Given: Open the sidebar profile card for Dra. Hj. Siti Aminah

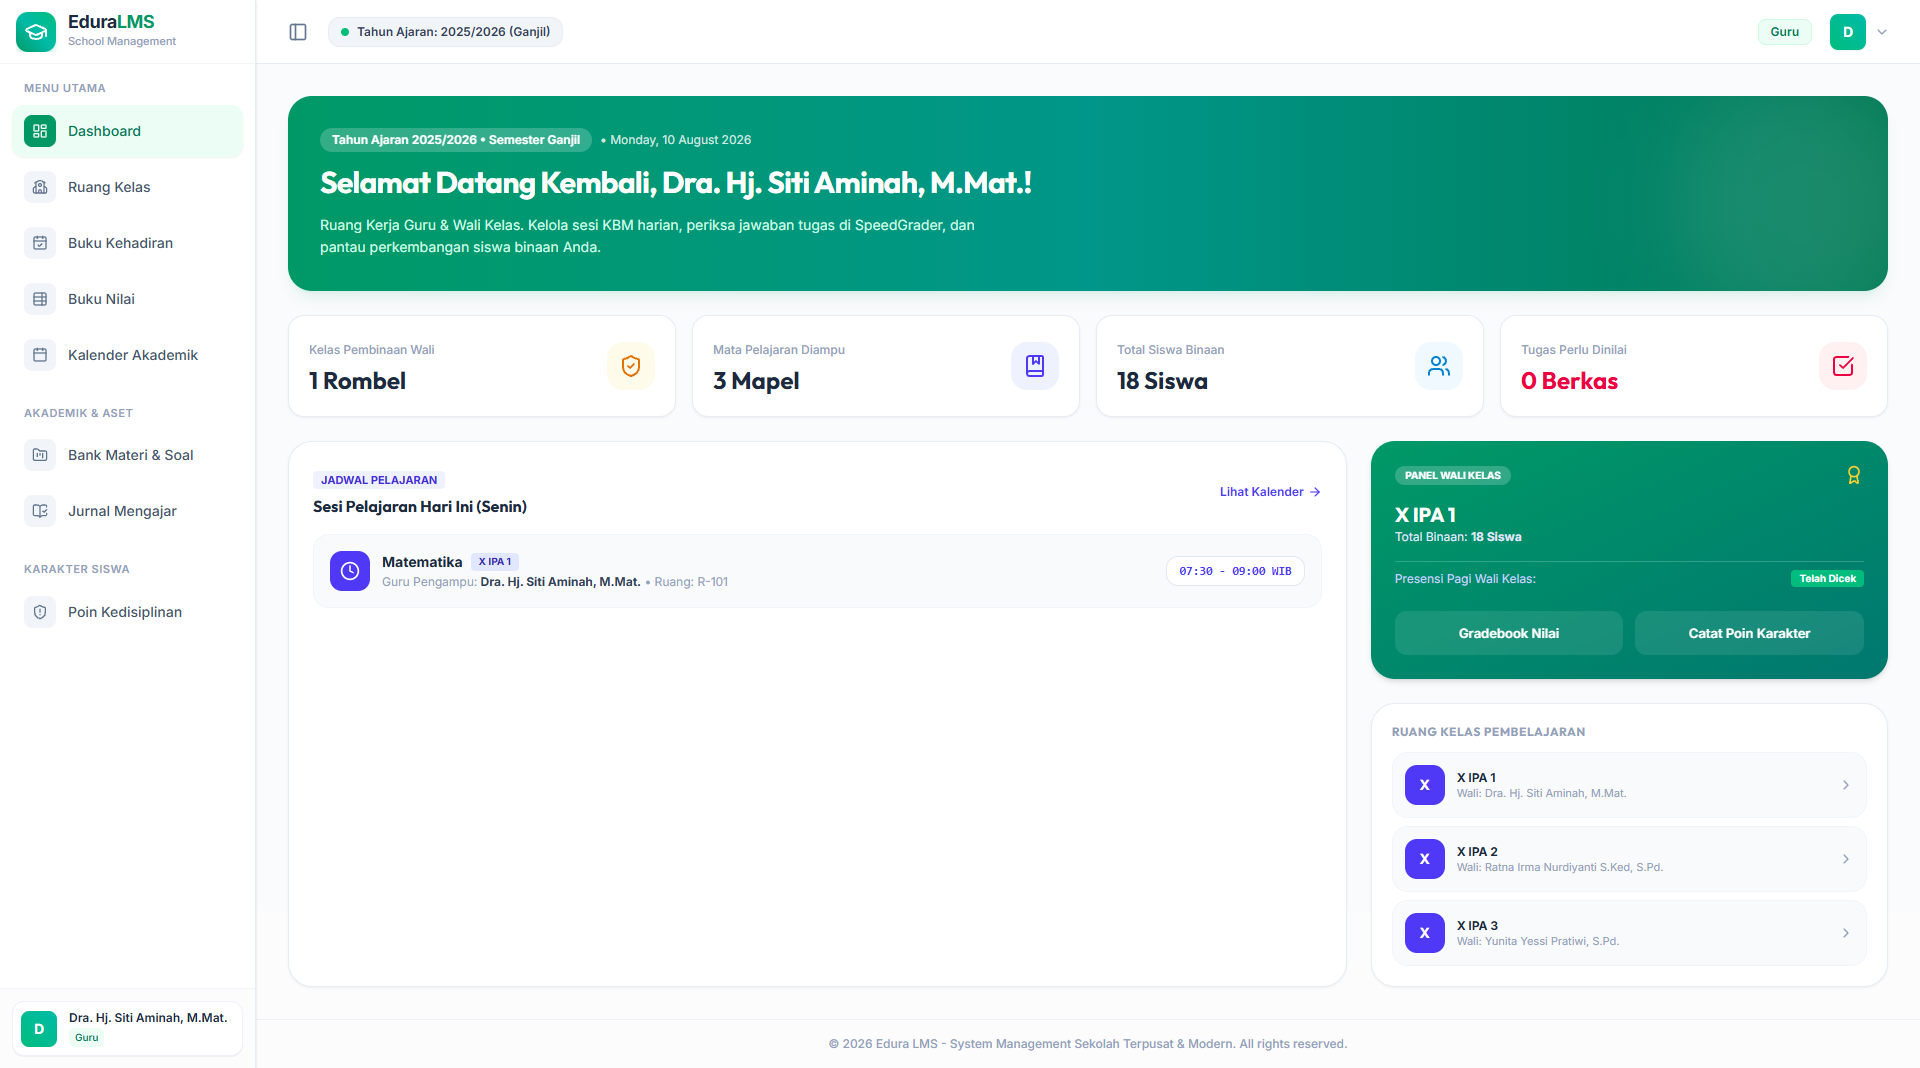Looking at the screenshot, I should 128,1028.
